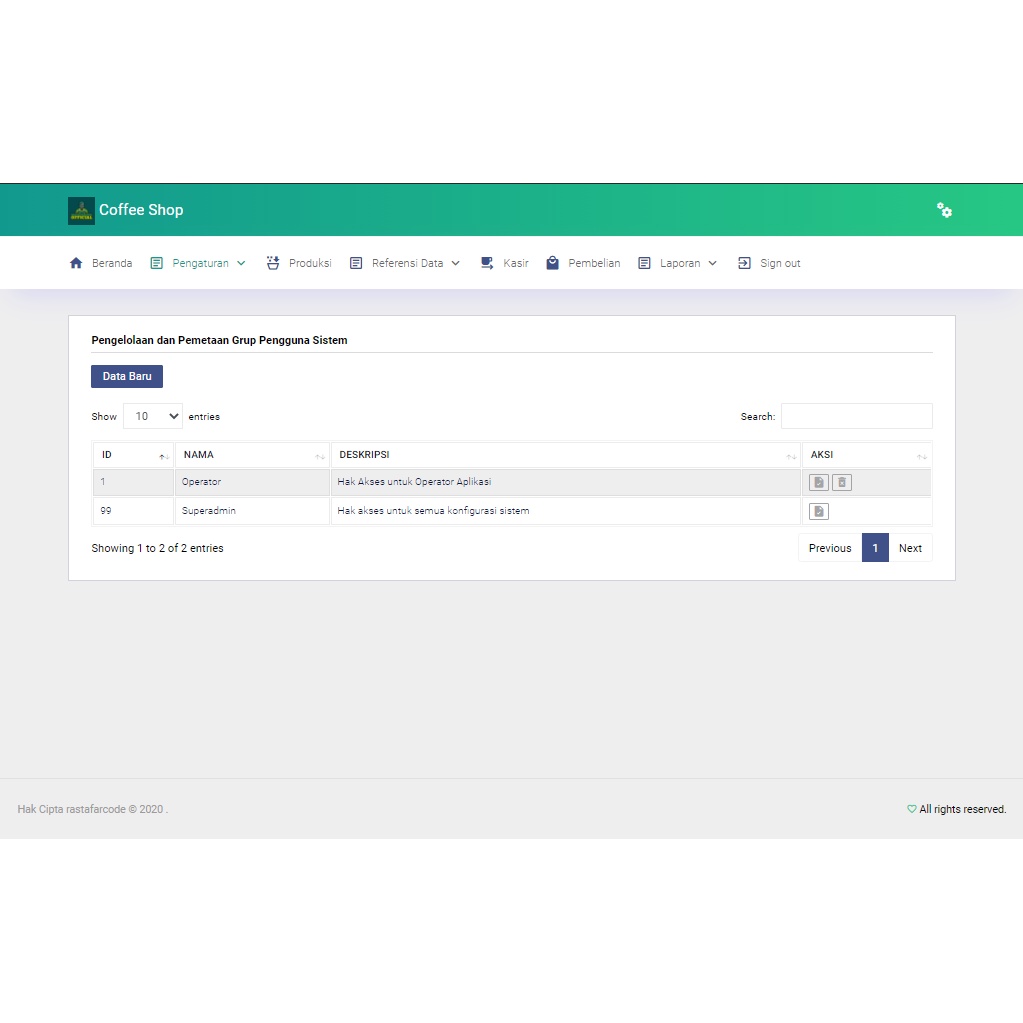This screenshot has width=1023, height=1023.
Task: Click 'Hak Cipta rastafarcode © 2020' footer text
Action: pos(93,809)
